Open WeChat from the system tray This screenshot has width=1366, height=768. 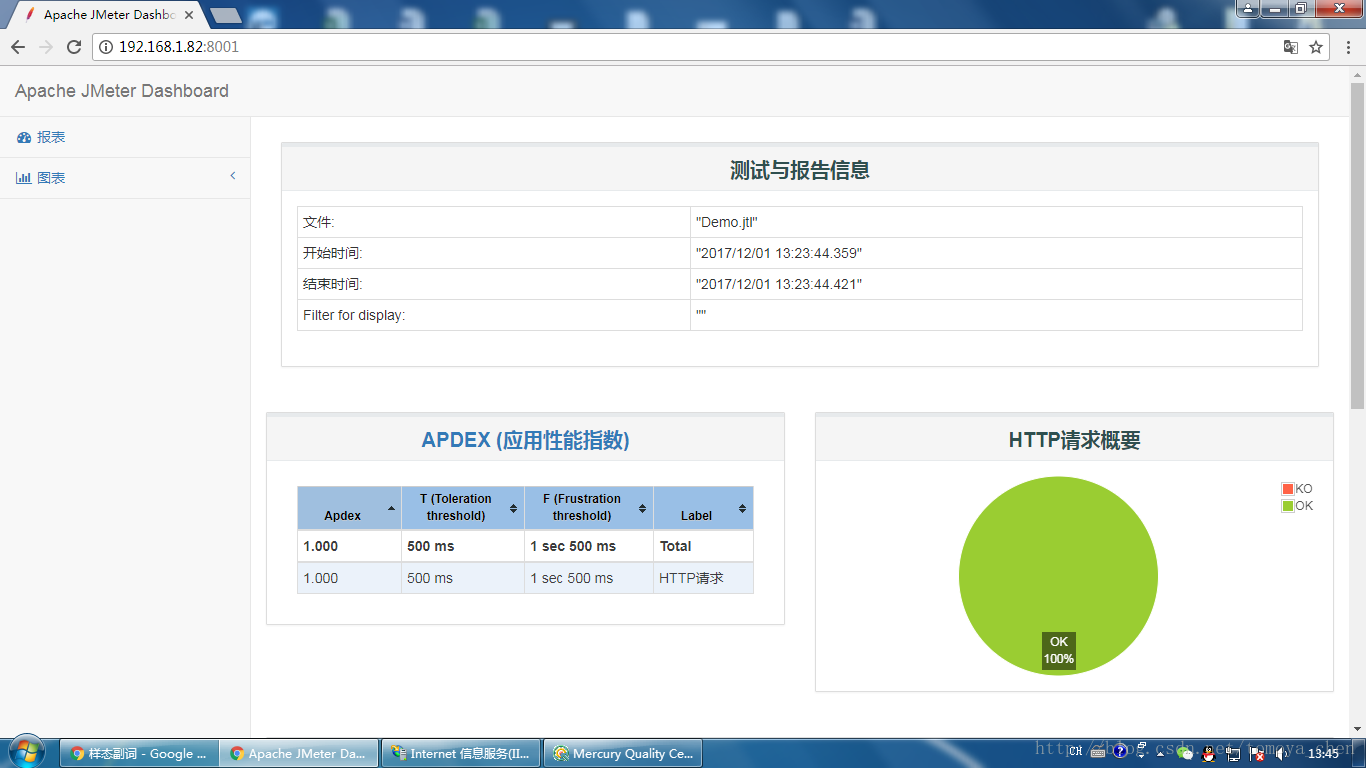point(1184,753)
